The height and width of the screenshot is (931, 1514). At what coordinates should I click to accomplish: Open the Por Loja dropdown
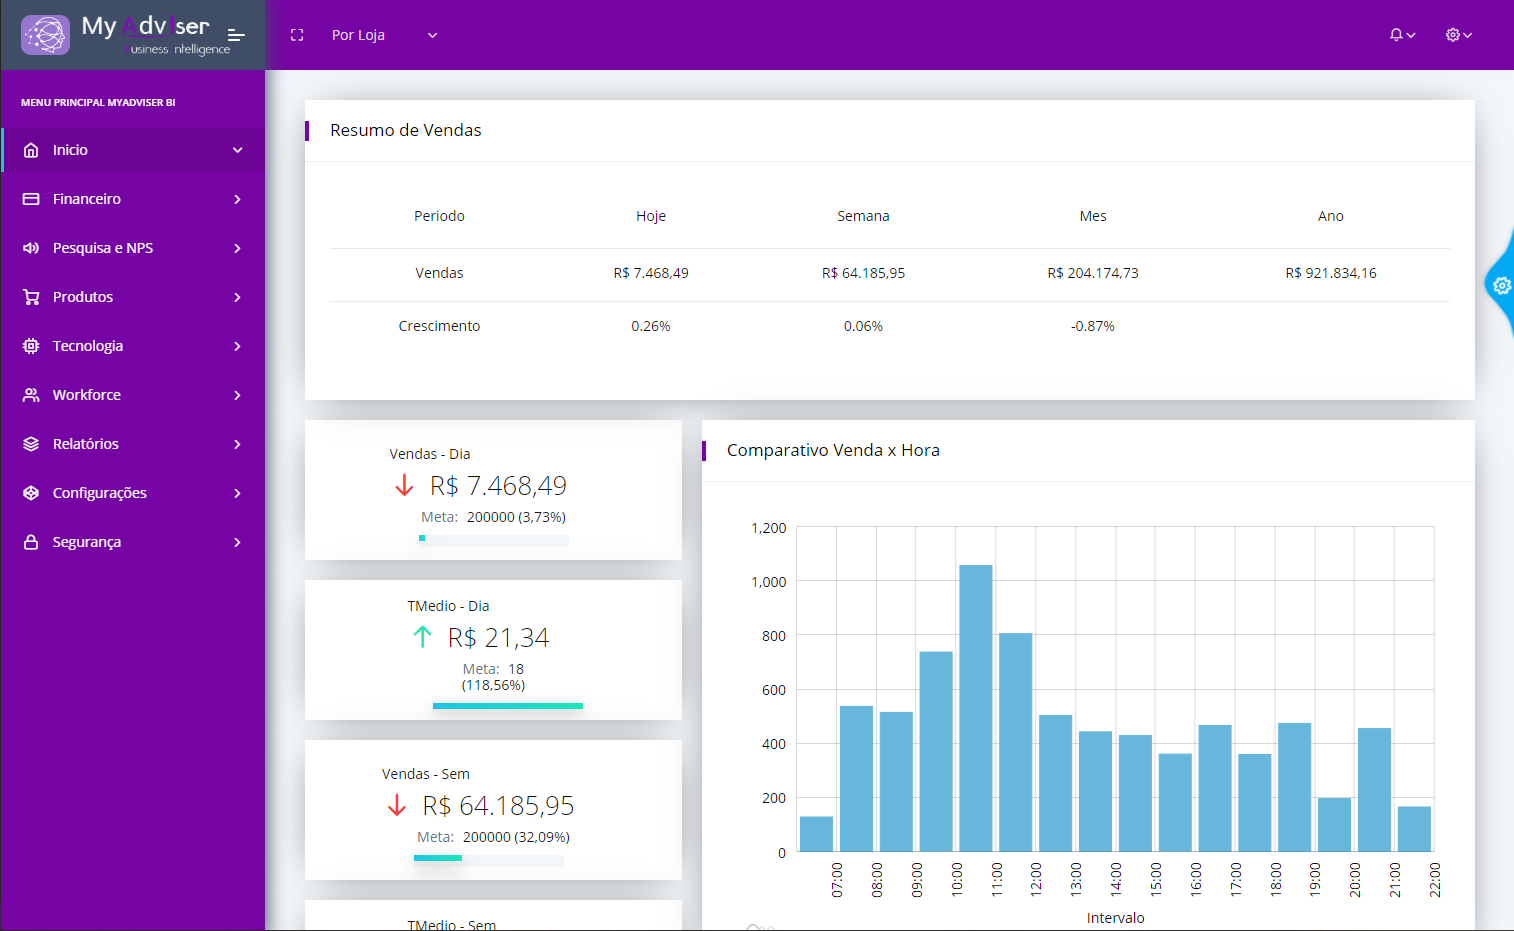384,35
